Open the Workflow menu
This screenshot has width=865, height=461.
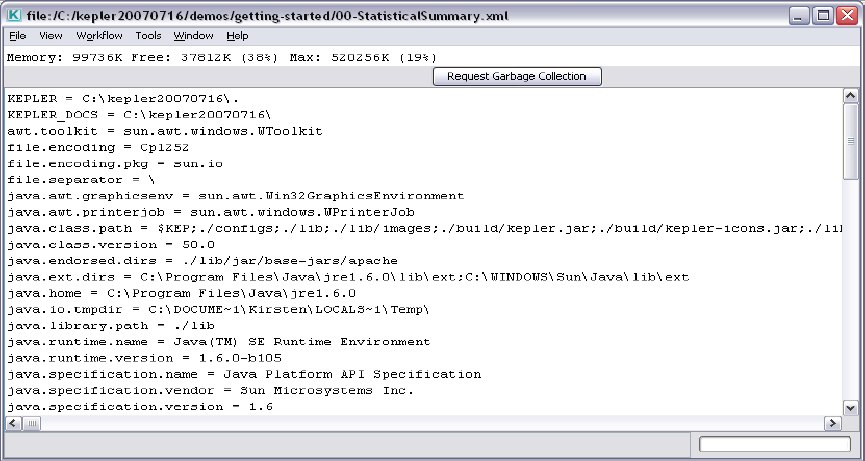99,36
